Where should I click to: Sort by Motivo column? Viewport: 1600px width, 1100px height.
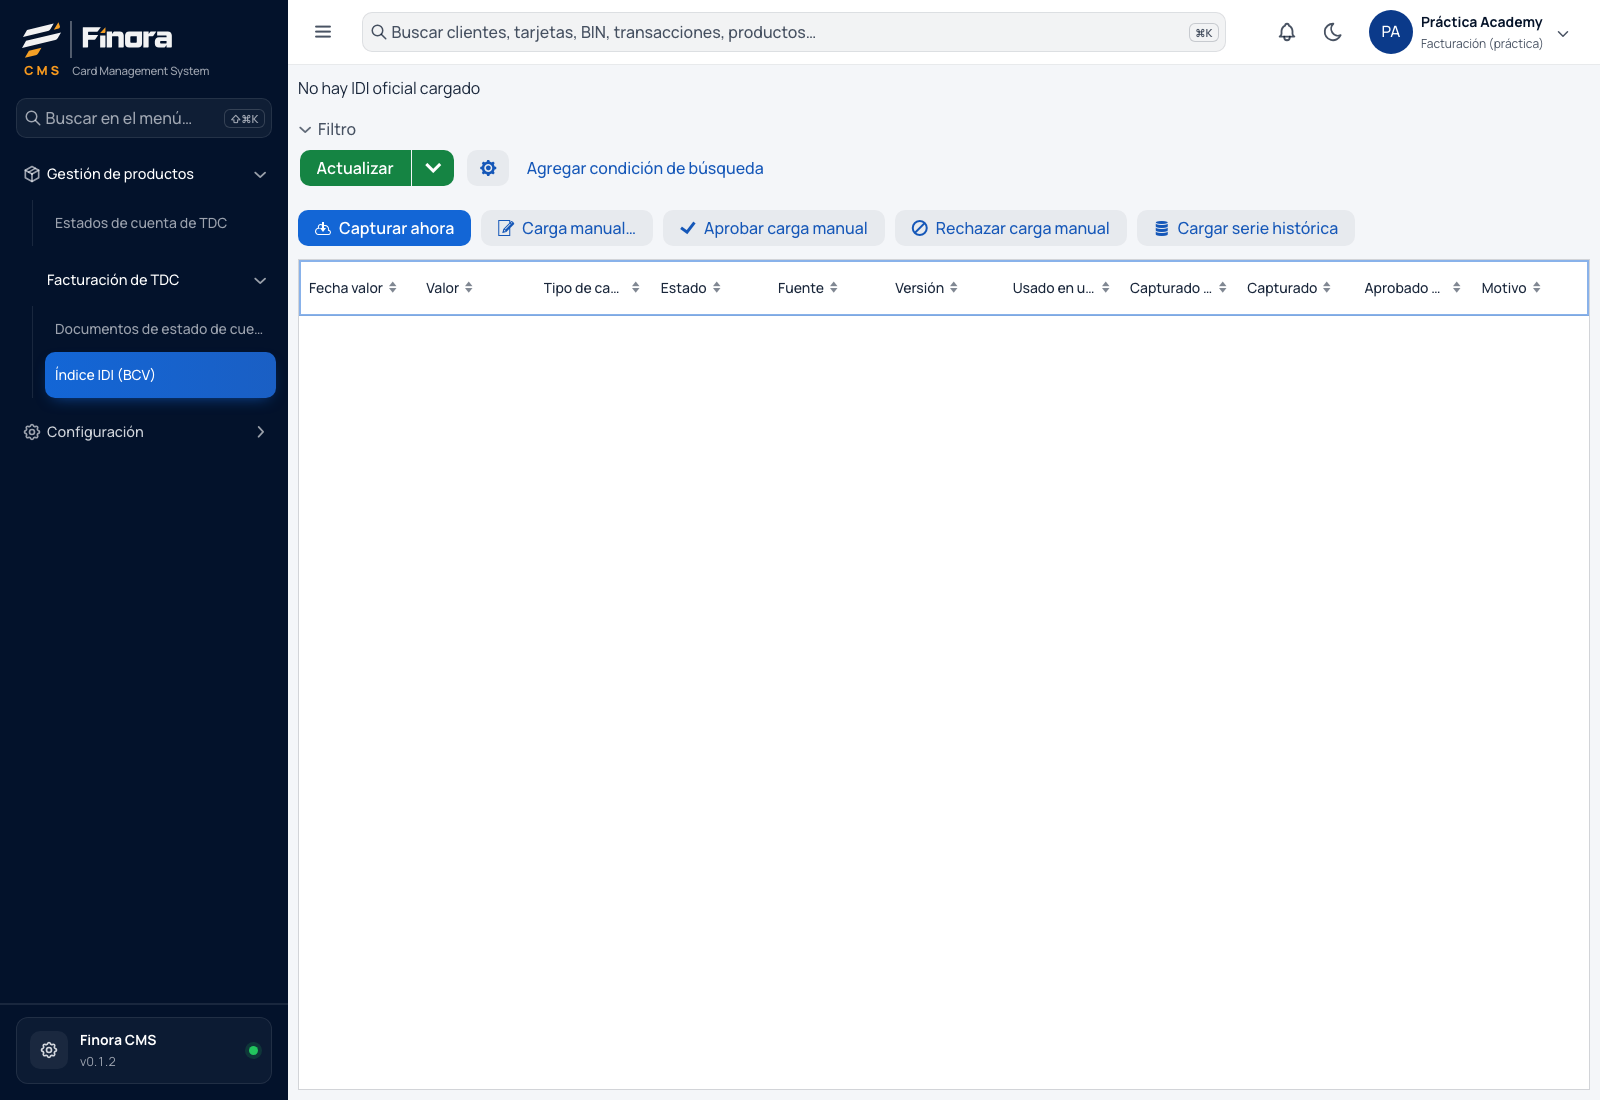(1511, 288)
